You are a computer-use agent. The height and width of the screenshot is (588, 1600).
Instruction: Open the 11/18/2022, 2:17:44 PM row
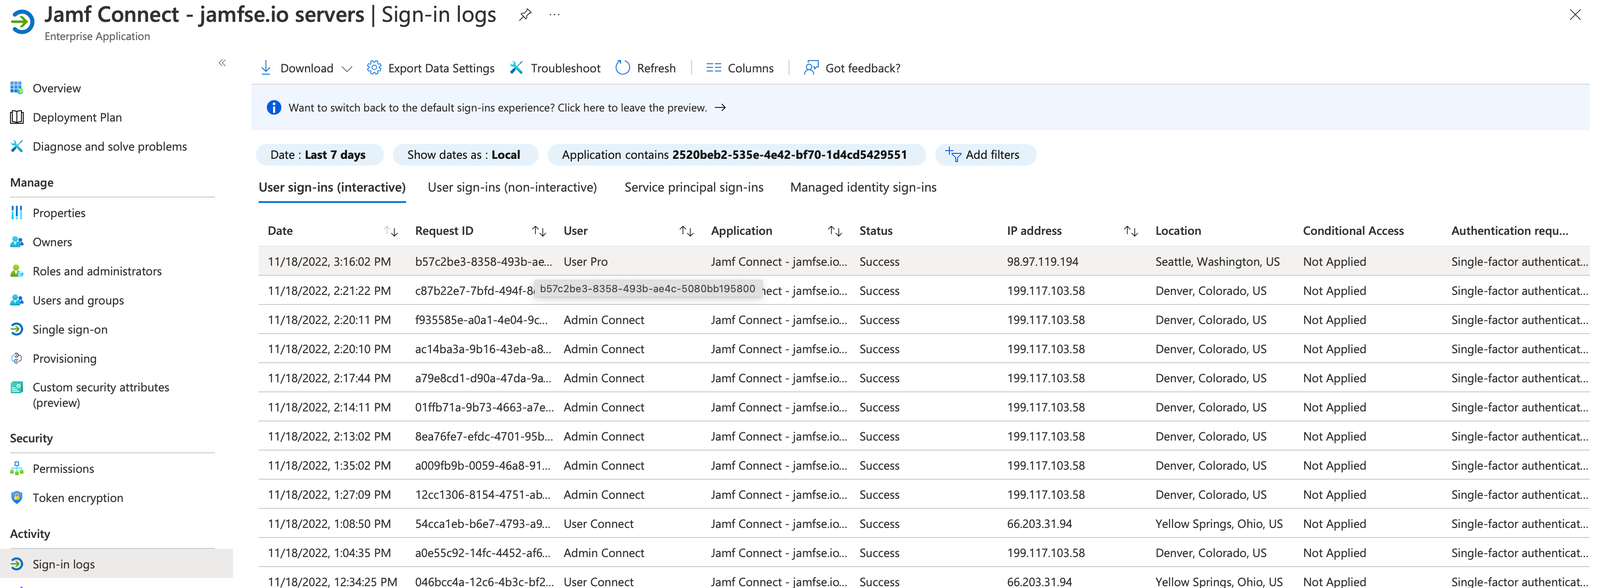pos(924,378)
